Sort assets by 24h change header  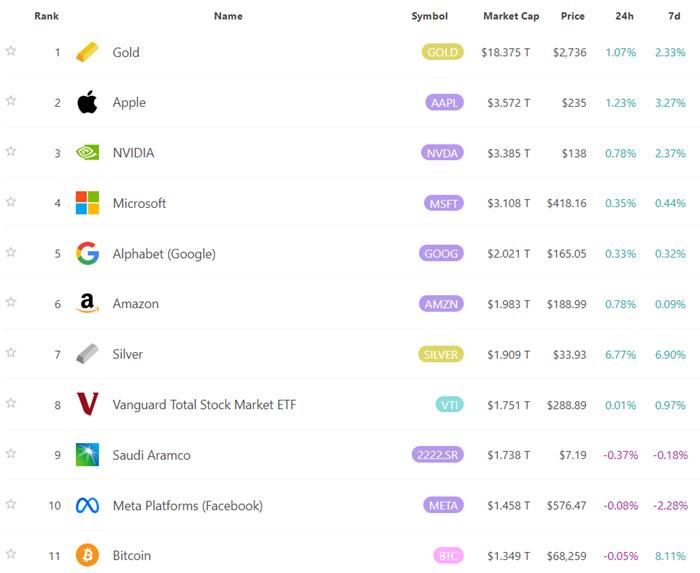(x=624, y=16)
